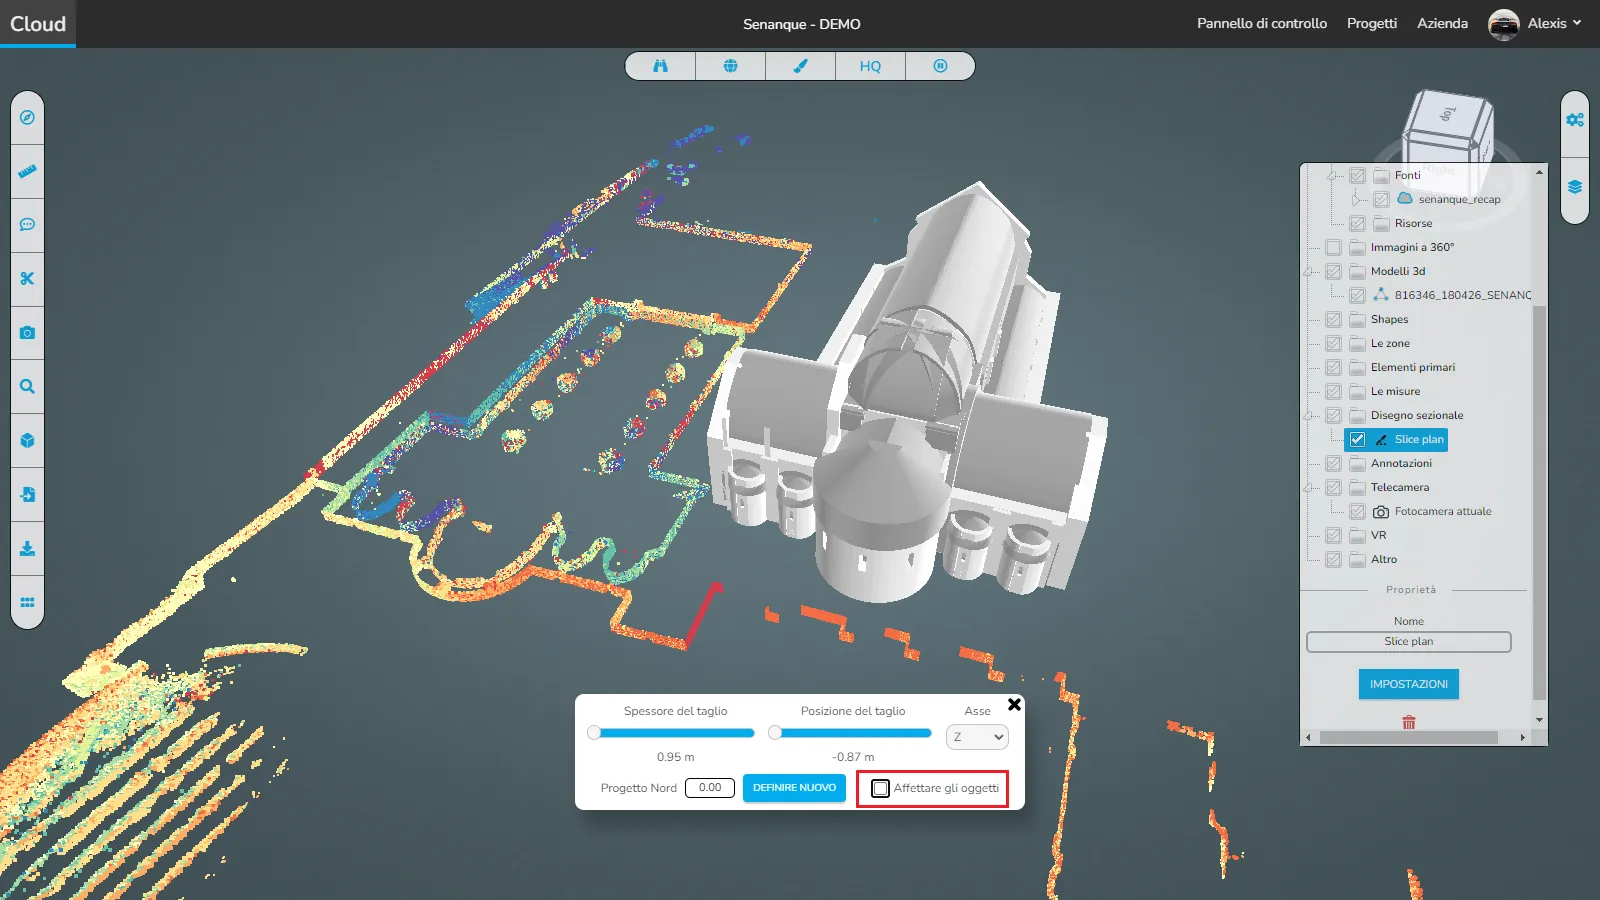
Task: Open Azienda menu
Action: pyautogui.click(x=1442, y=23)
